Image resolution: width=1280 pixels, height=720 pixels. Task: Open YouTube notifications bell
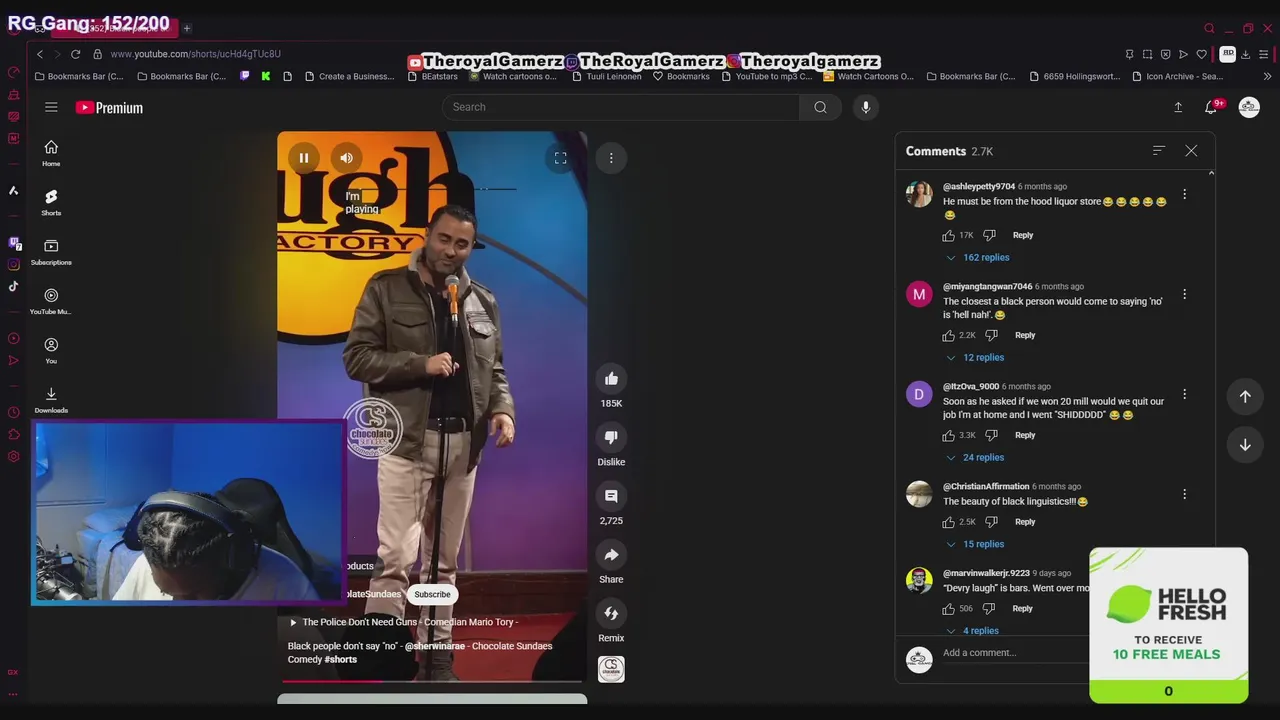coord(1210,107)
